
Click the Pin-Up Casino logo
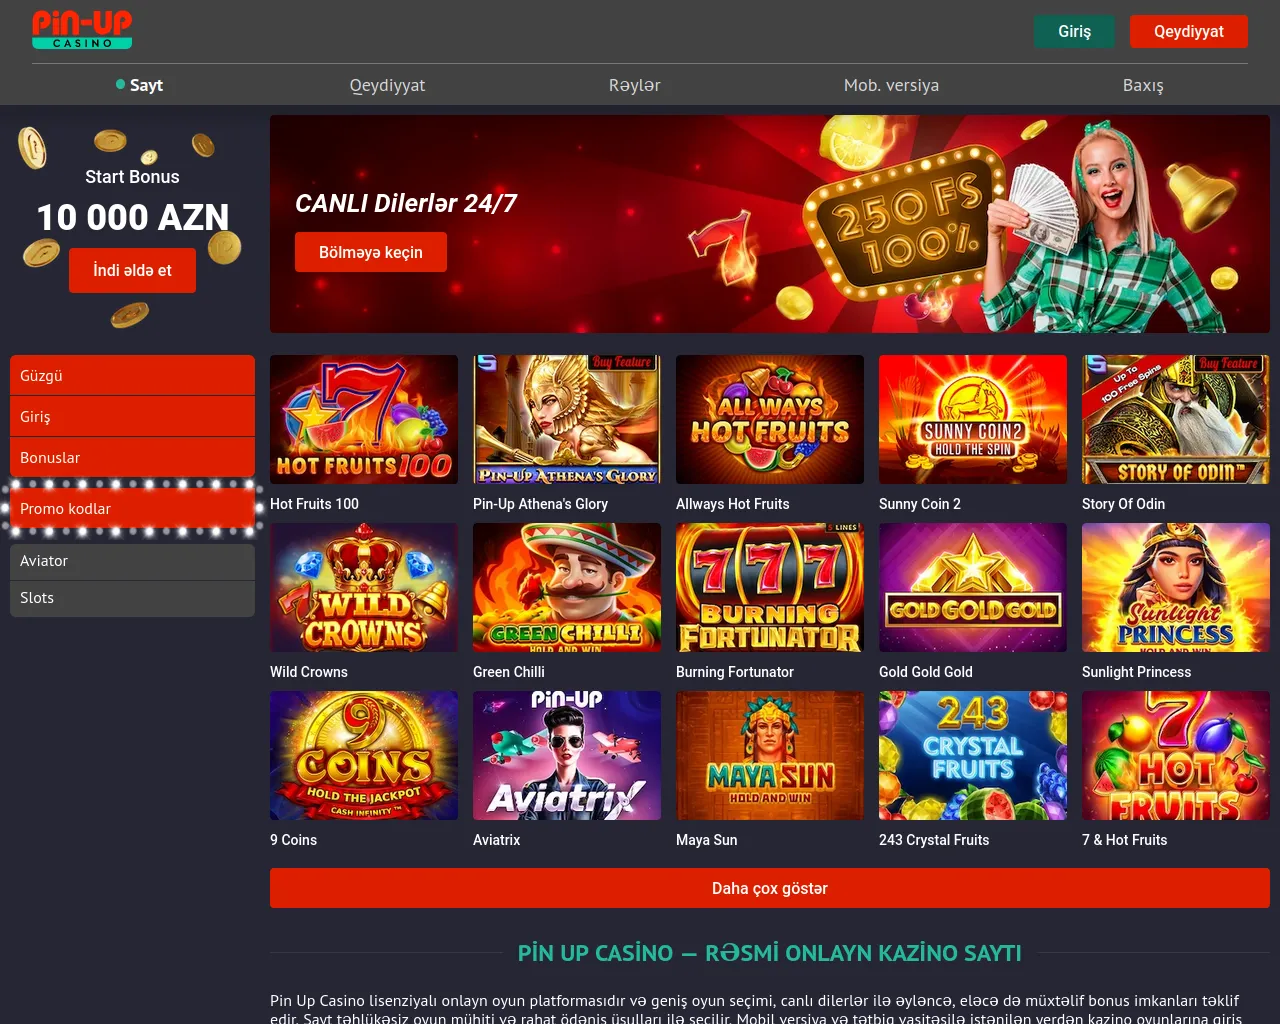82,30
